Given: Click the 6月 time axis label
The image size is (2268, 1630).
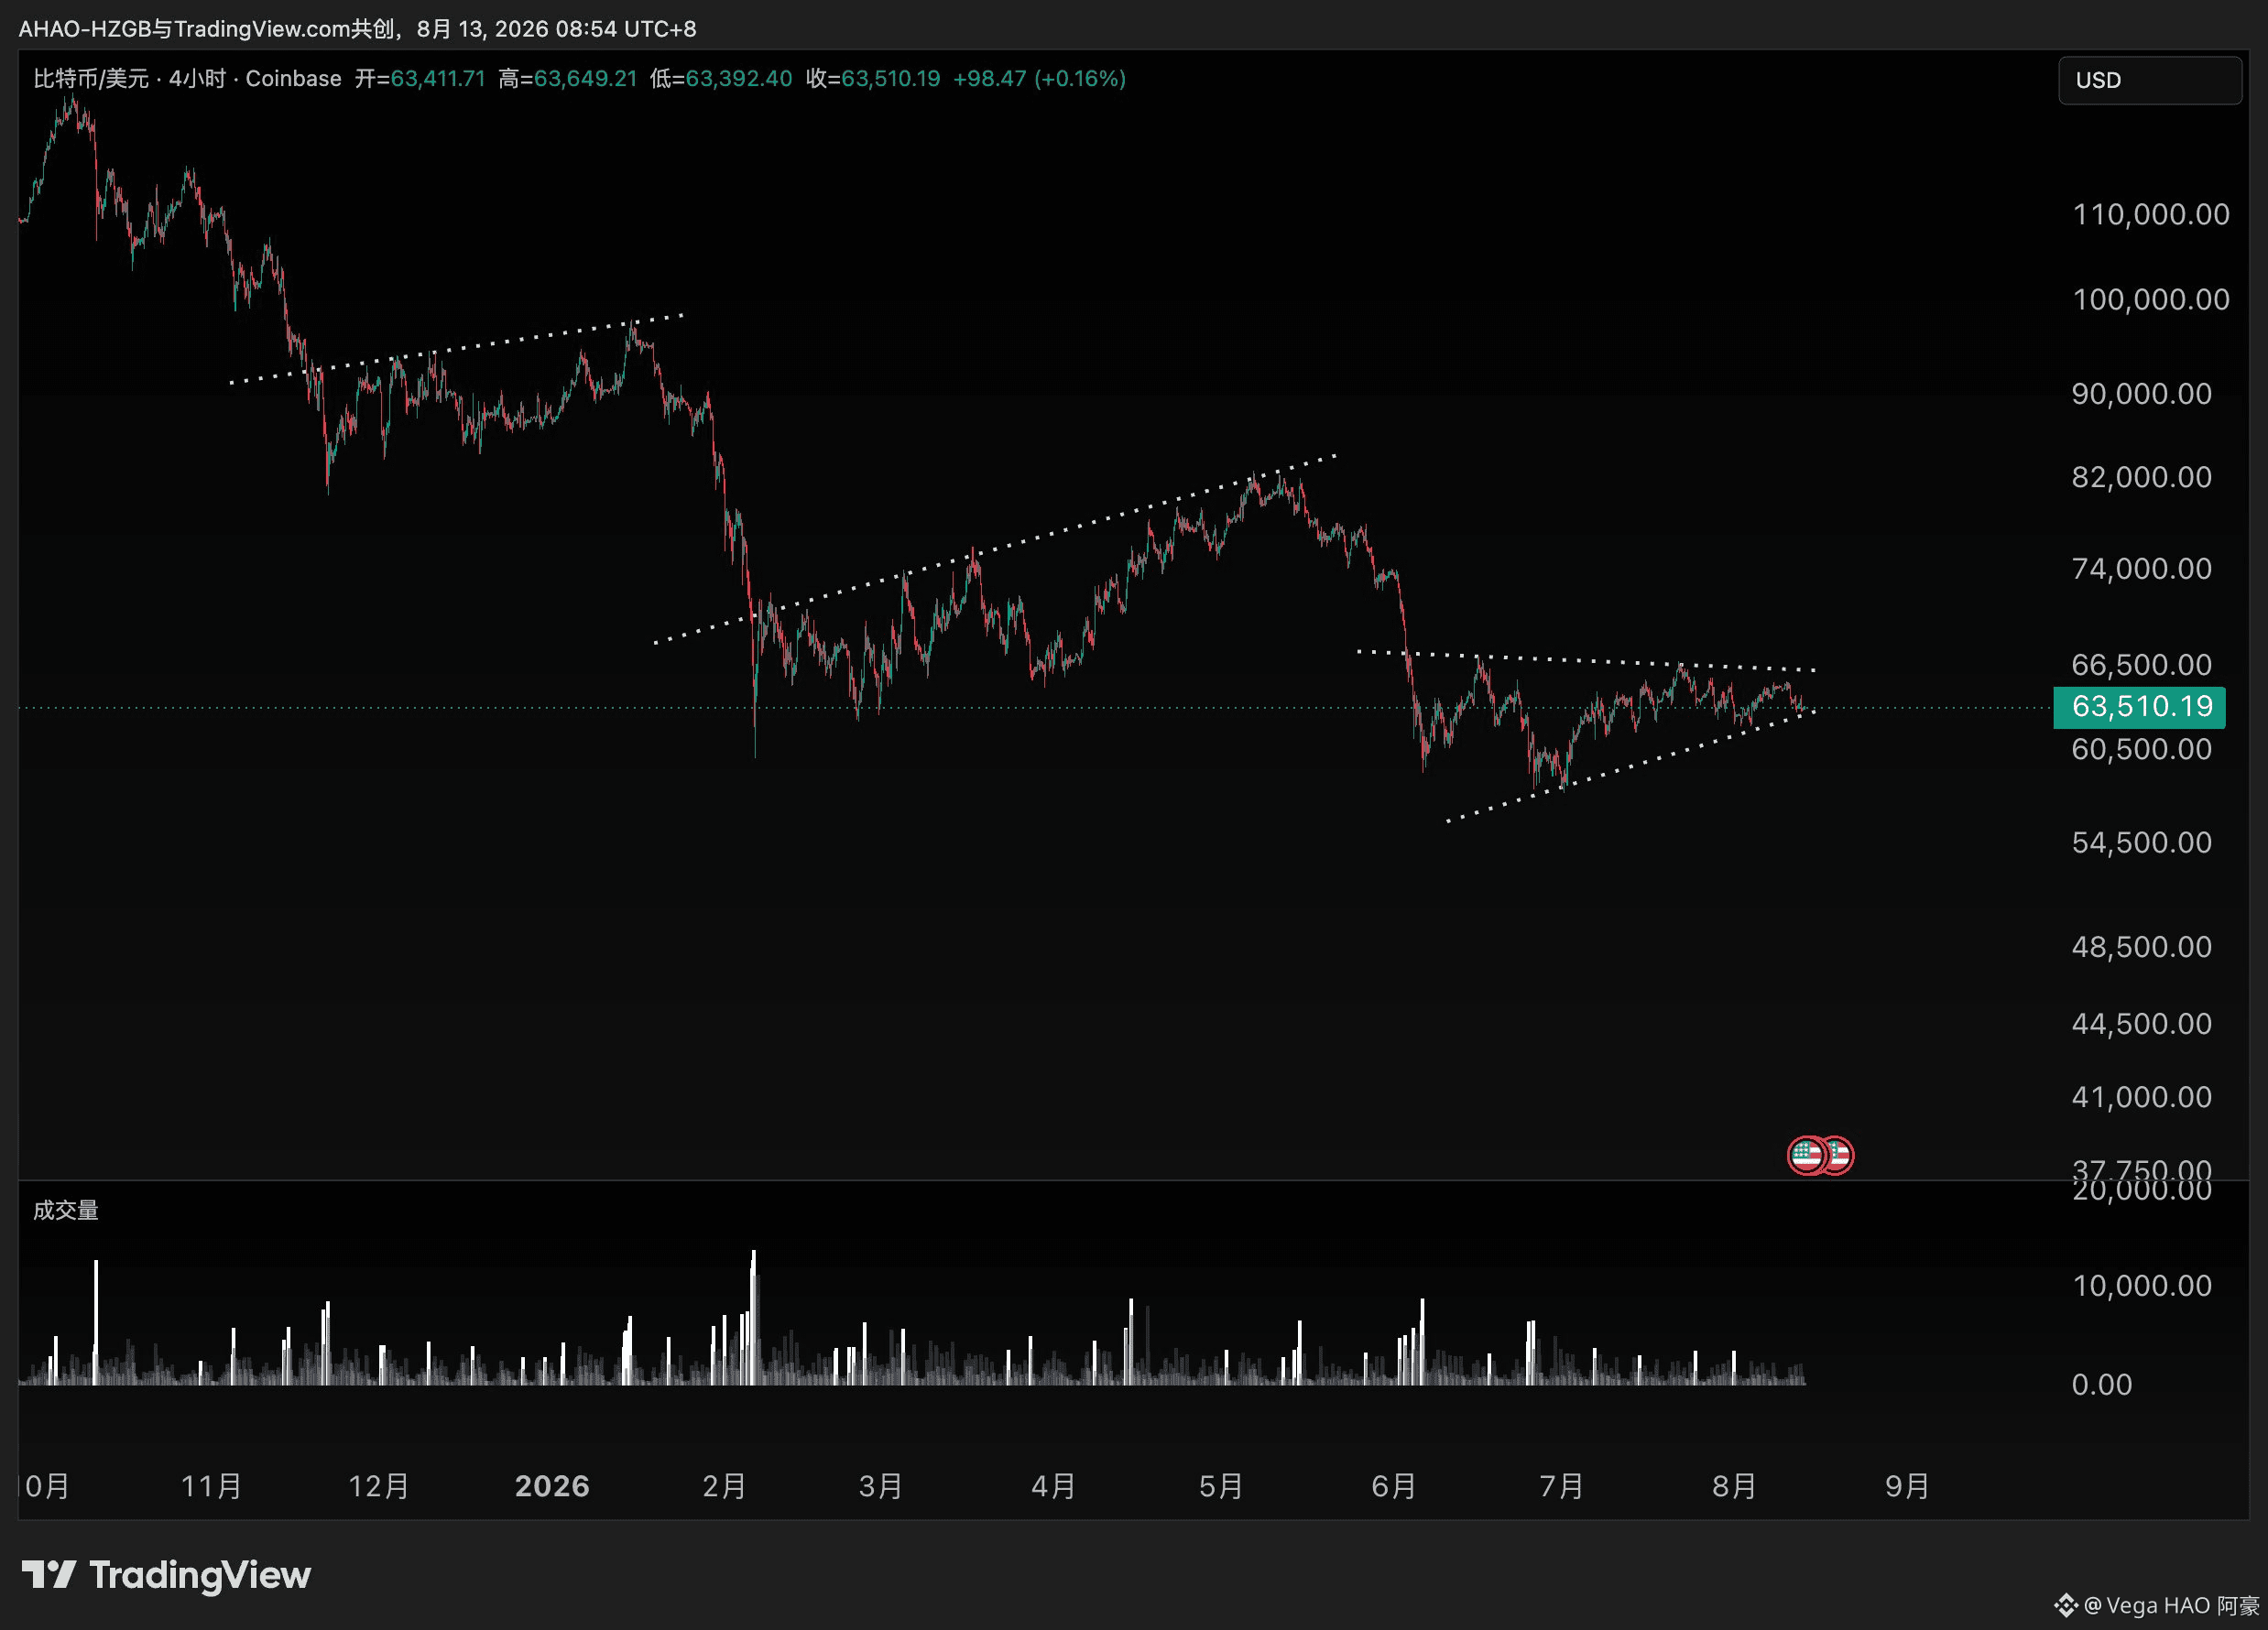Looking at the screenshot, I should point(1394,1486).
